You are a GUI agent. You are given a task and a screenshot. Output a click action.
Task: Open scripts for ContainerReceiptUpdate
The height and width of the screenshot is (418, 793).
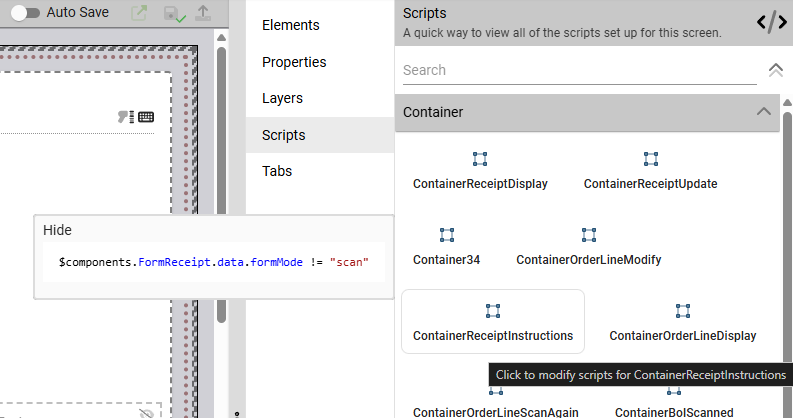click(x=650, y=170)
